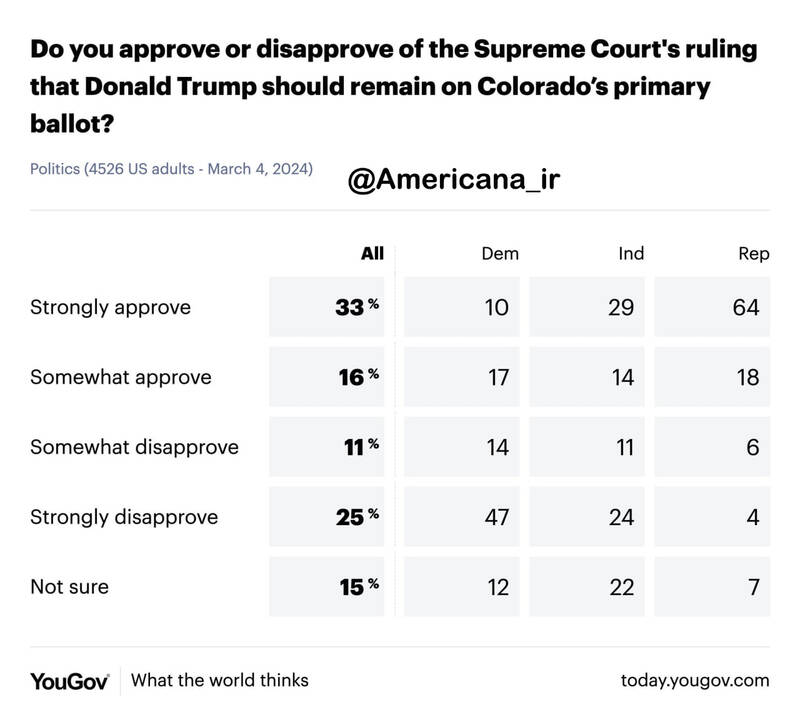This screenshot has height=727, width=800.
Task: Click the What the world thinks tagline
Action: 220,681
